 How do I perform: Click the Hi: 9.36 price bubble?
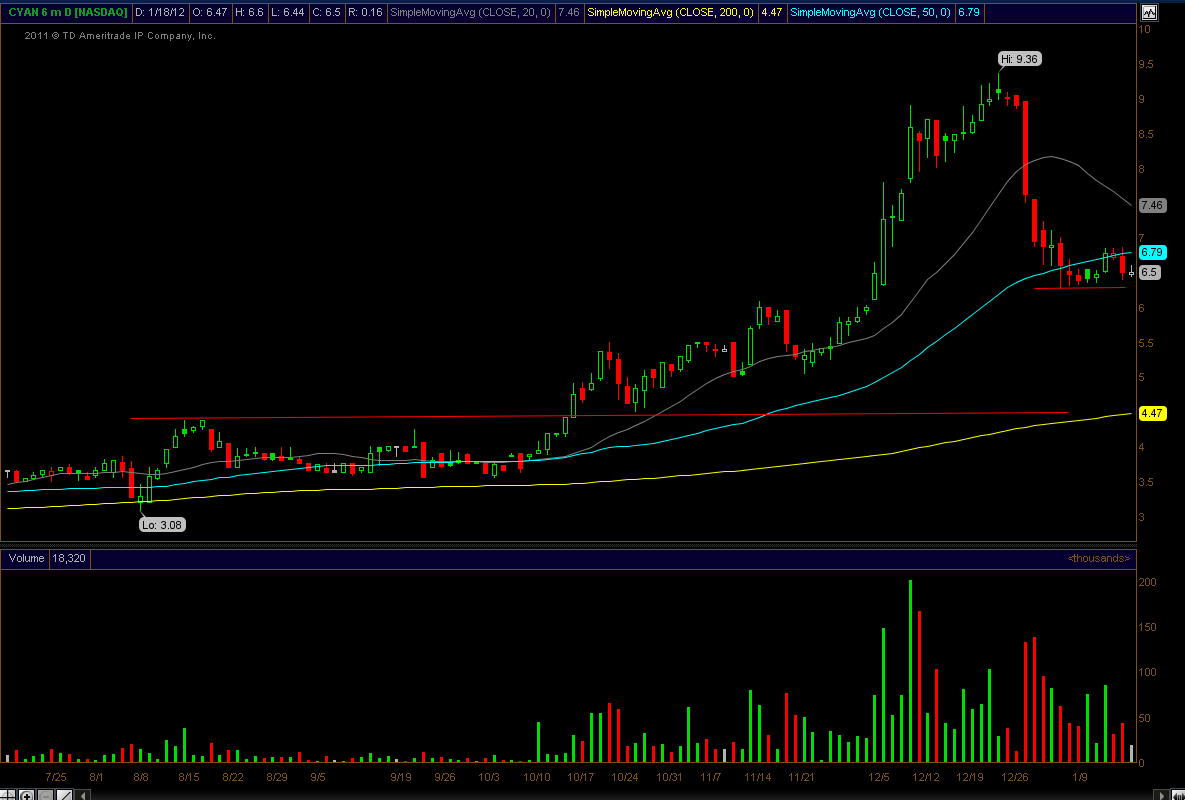point(1021,59)
